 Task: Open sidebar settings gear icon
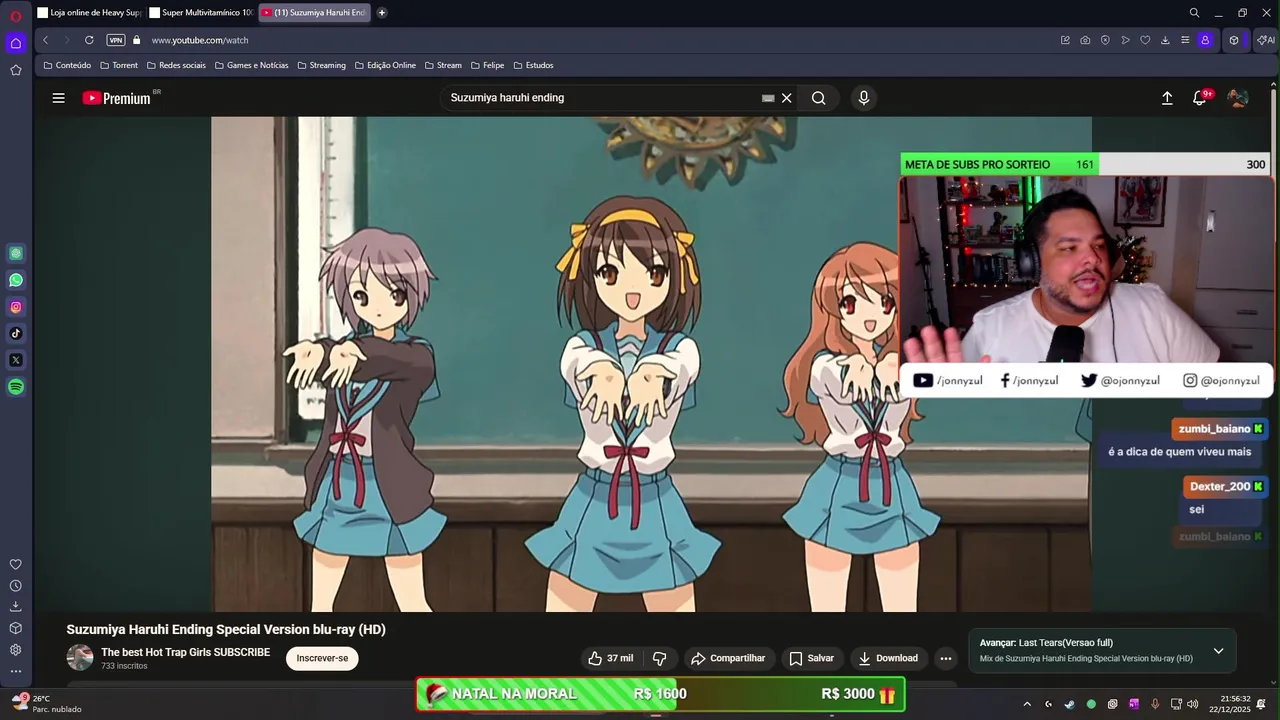tap(16, 650)
